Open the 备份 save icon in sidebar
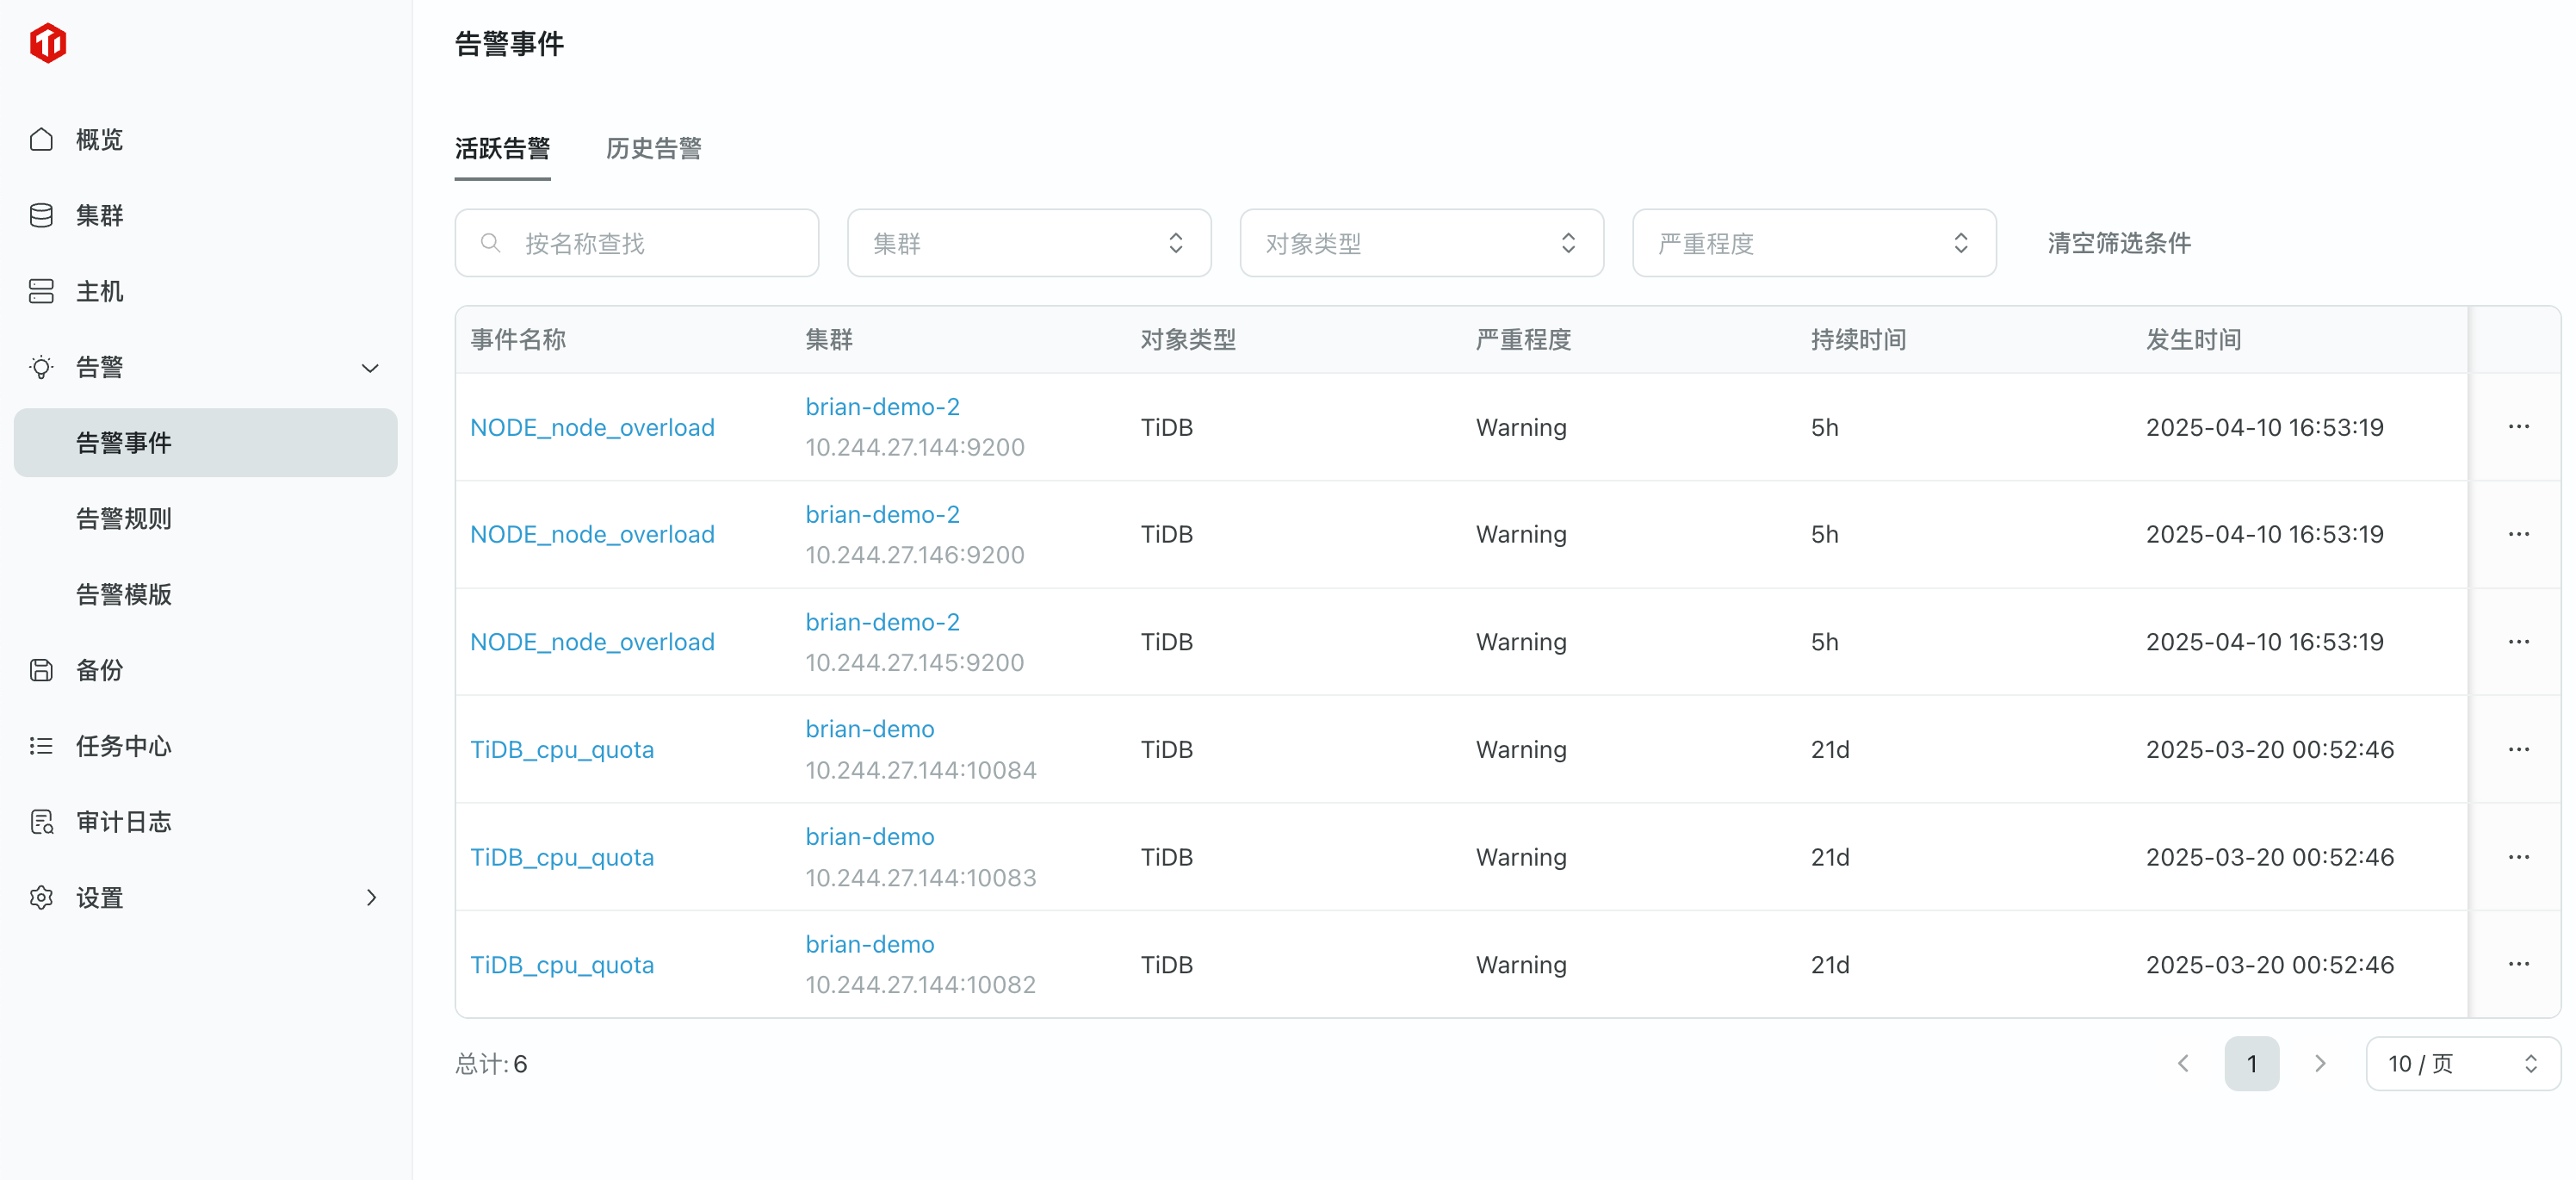 point(41,670)
